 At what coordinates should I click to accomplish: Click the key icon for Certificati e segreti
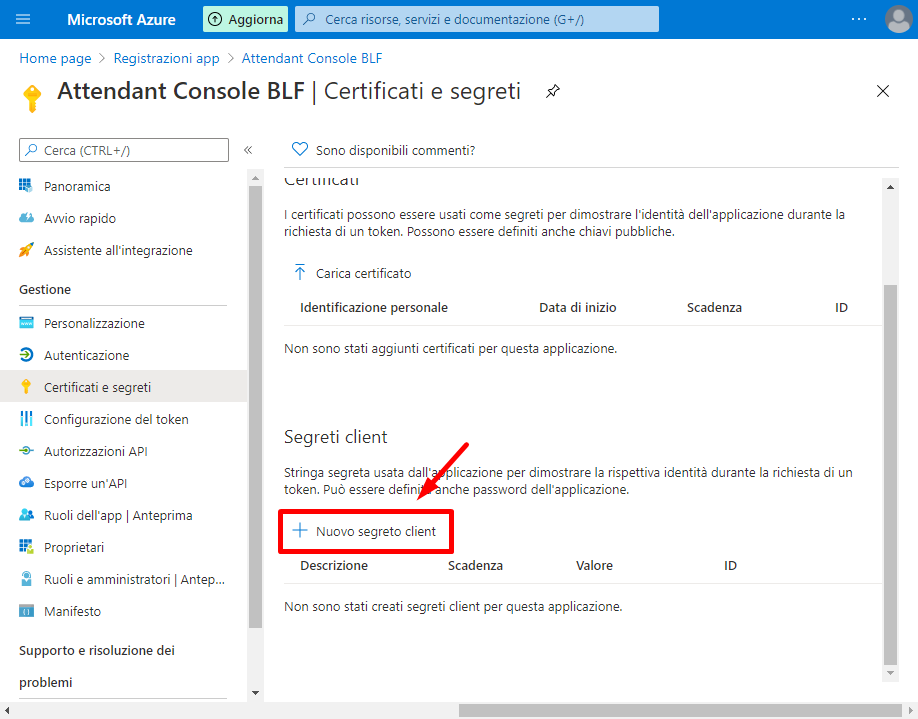pos(26,386)
